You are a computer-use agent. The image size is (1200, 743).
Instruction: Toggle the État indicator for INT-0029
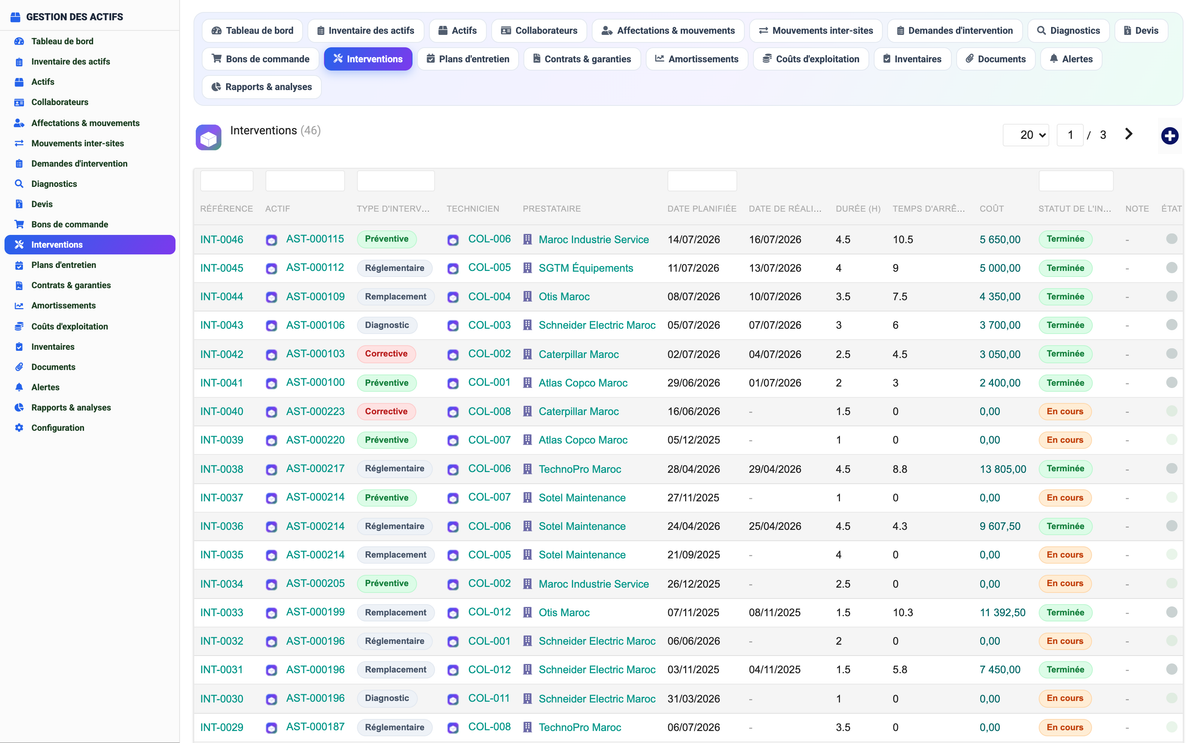1172,727
